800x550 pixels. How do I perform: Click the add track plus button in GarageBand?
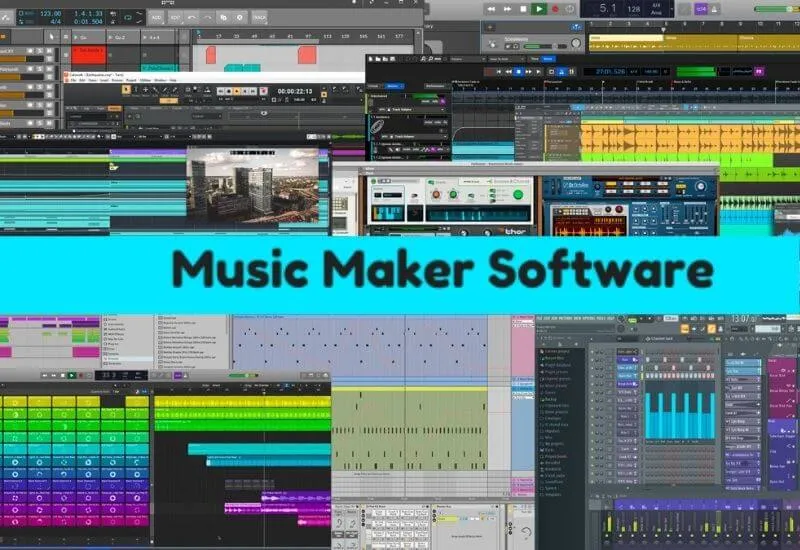[490, 27]
